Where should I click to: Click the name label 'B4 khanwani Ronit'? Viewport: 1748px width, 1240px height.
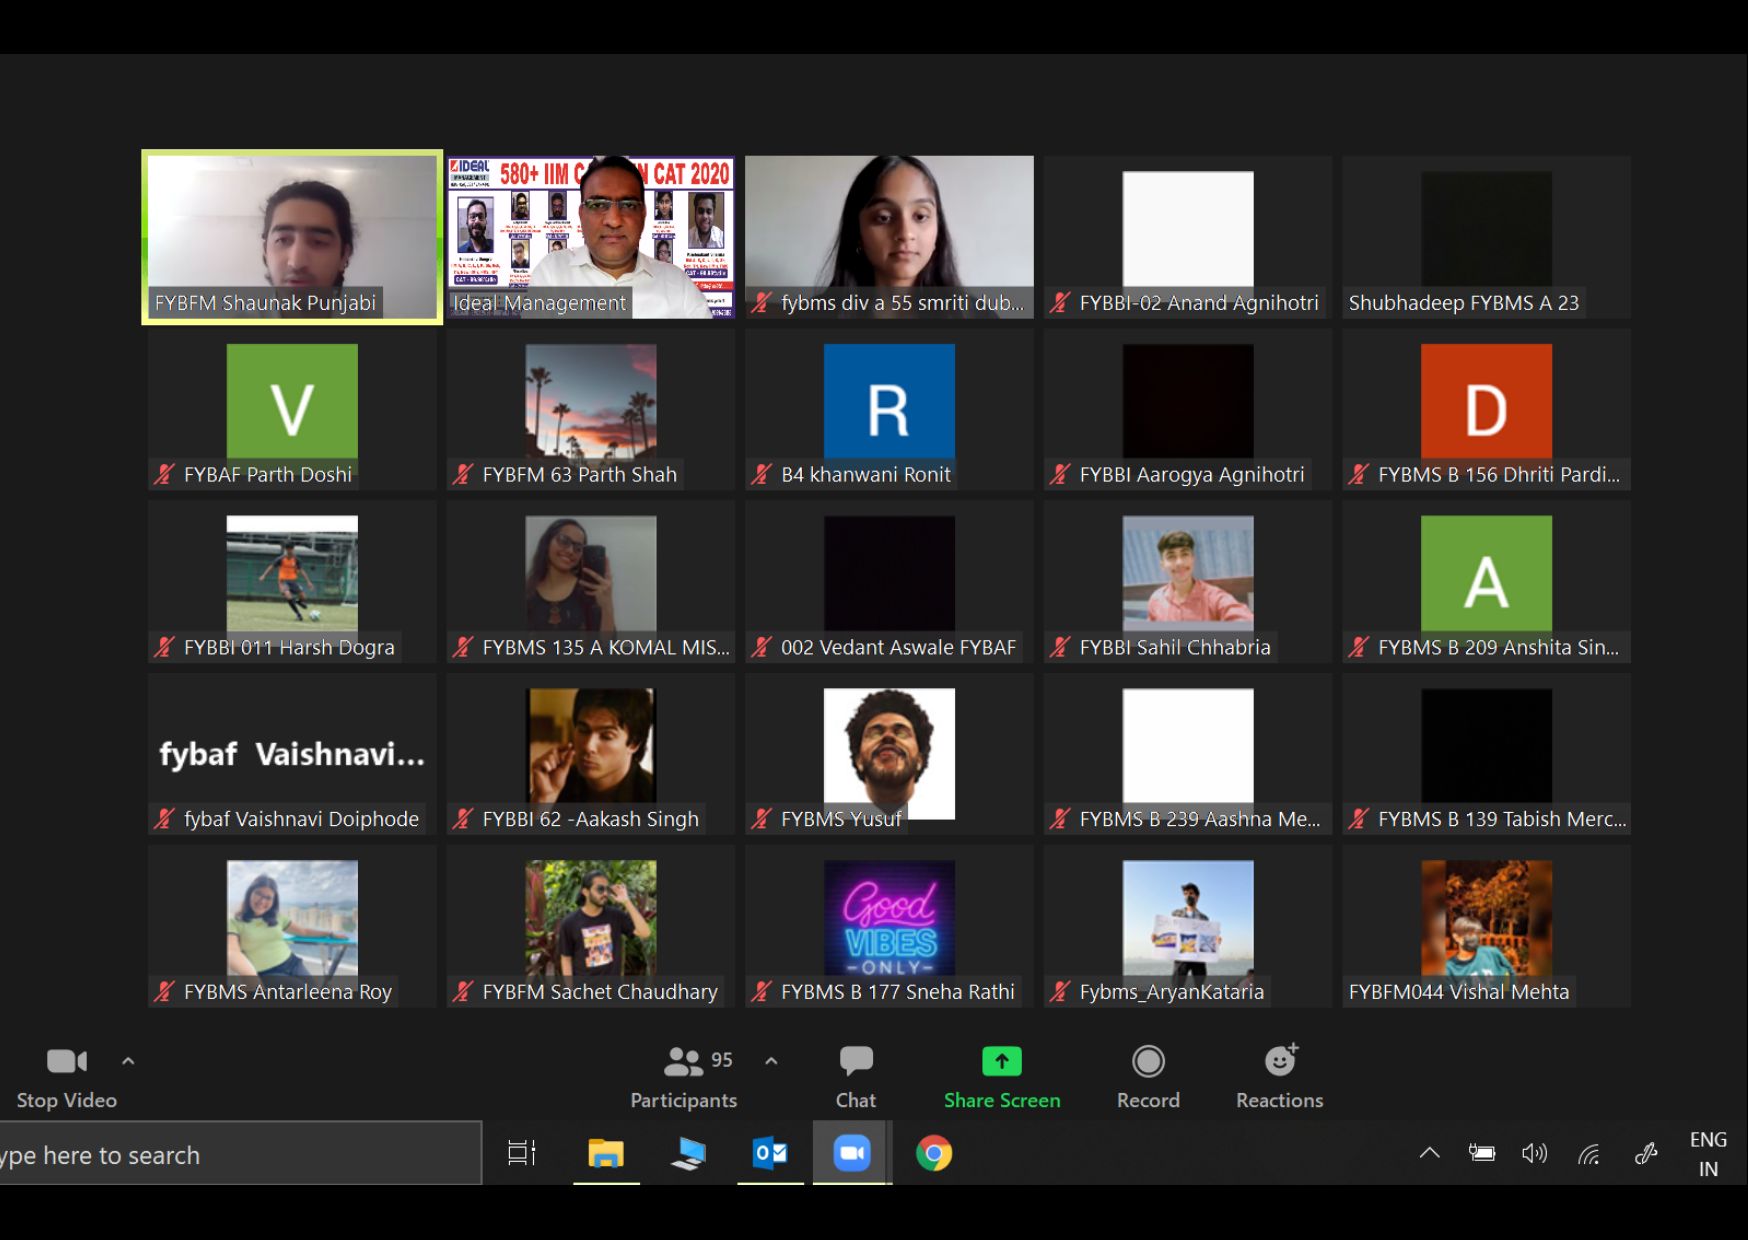pos(866,475)
